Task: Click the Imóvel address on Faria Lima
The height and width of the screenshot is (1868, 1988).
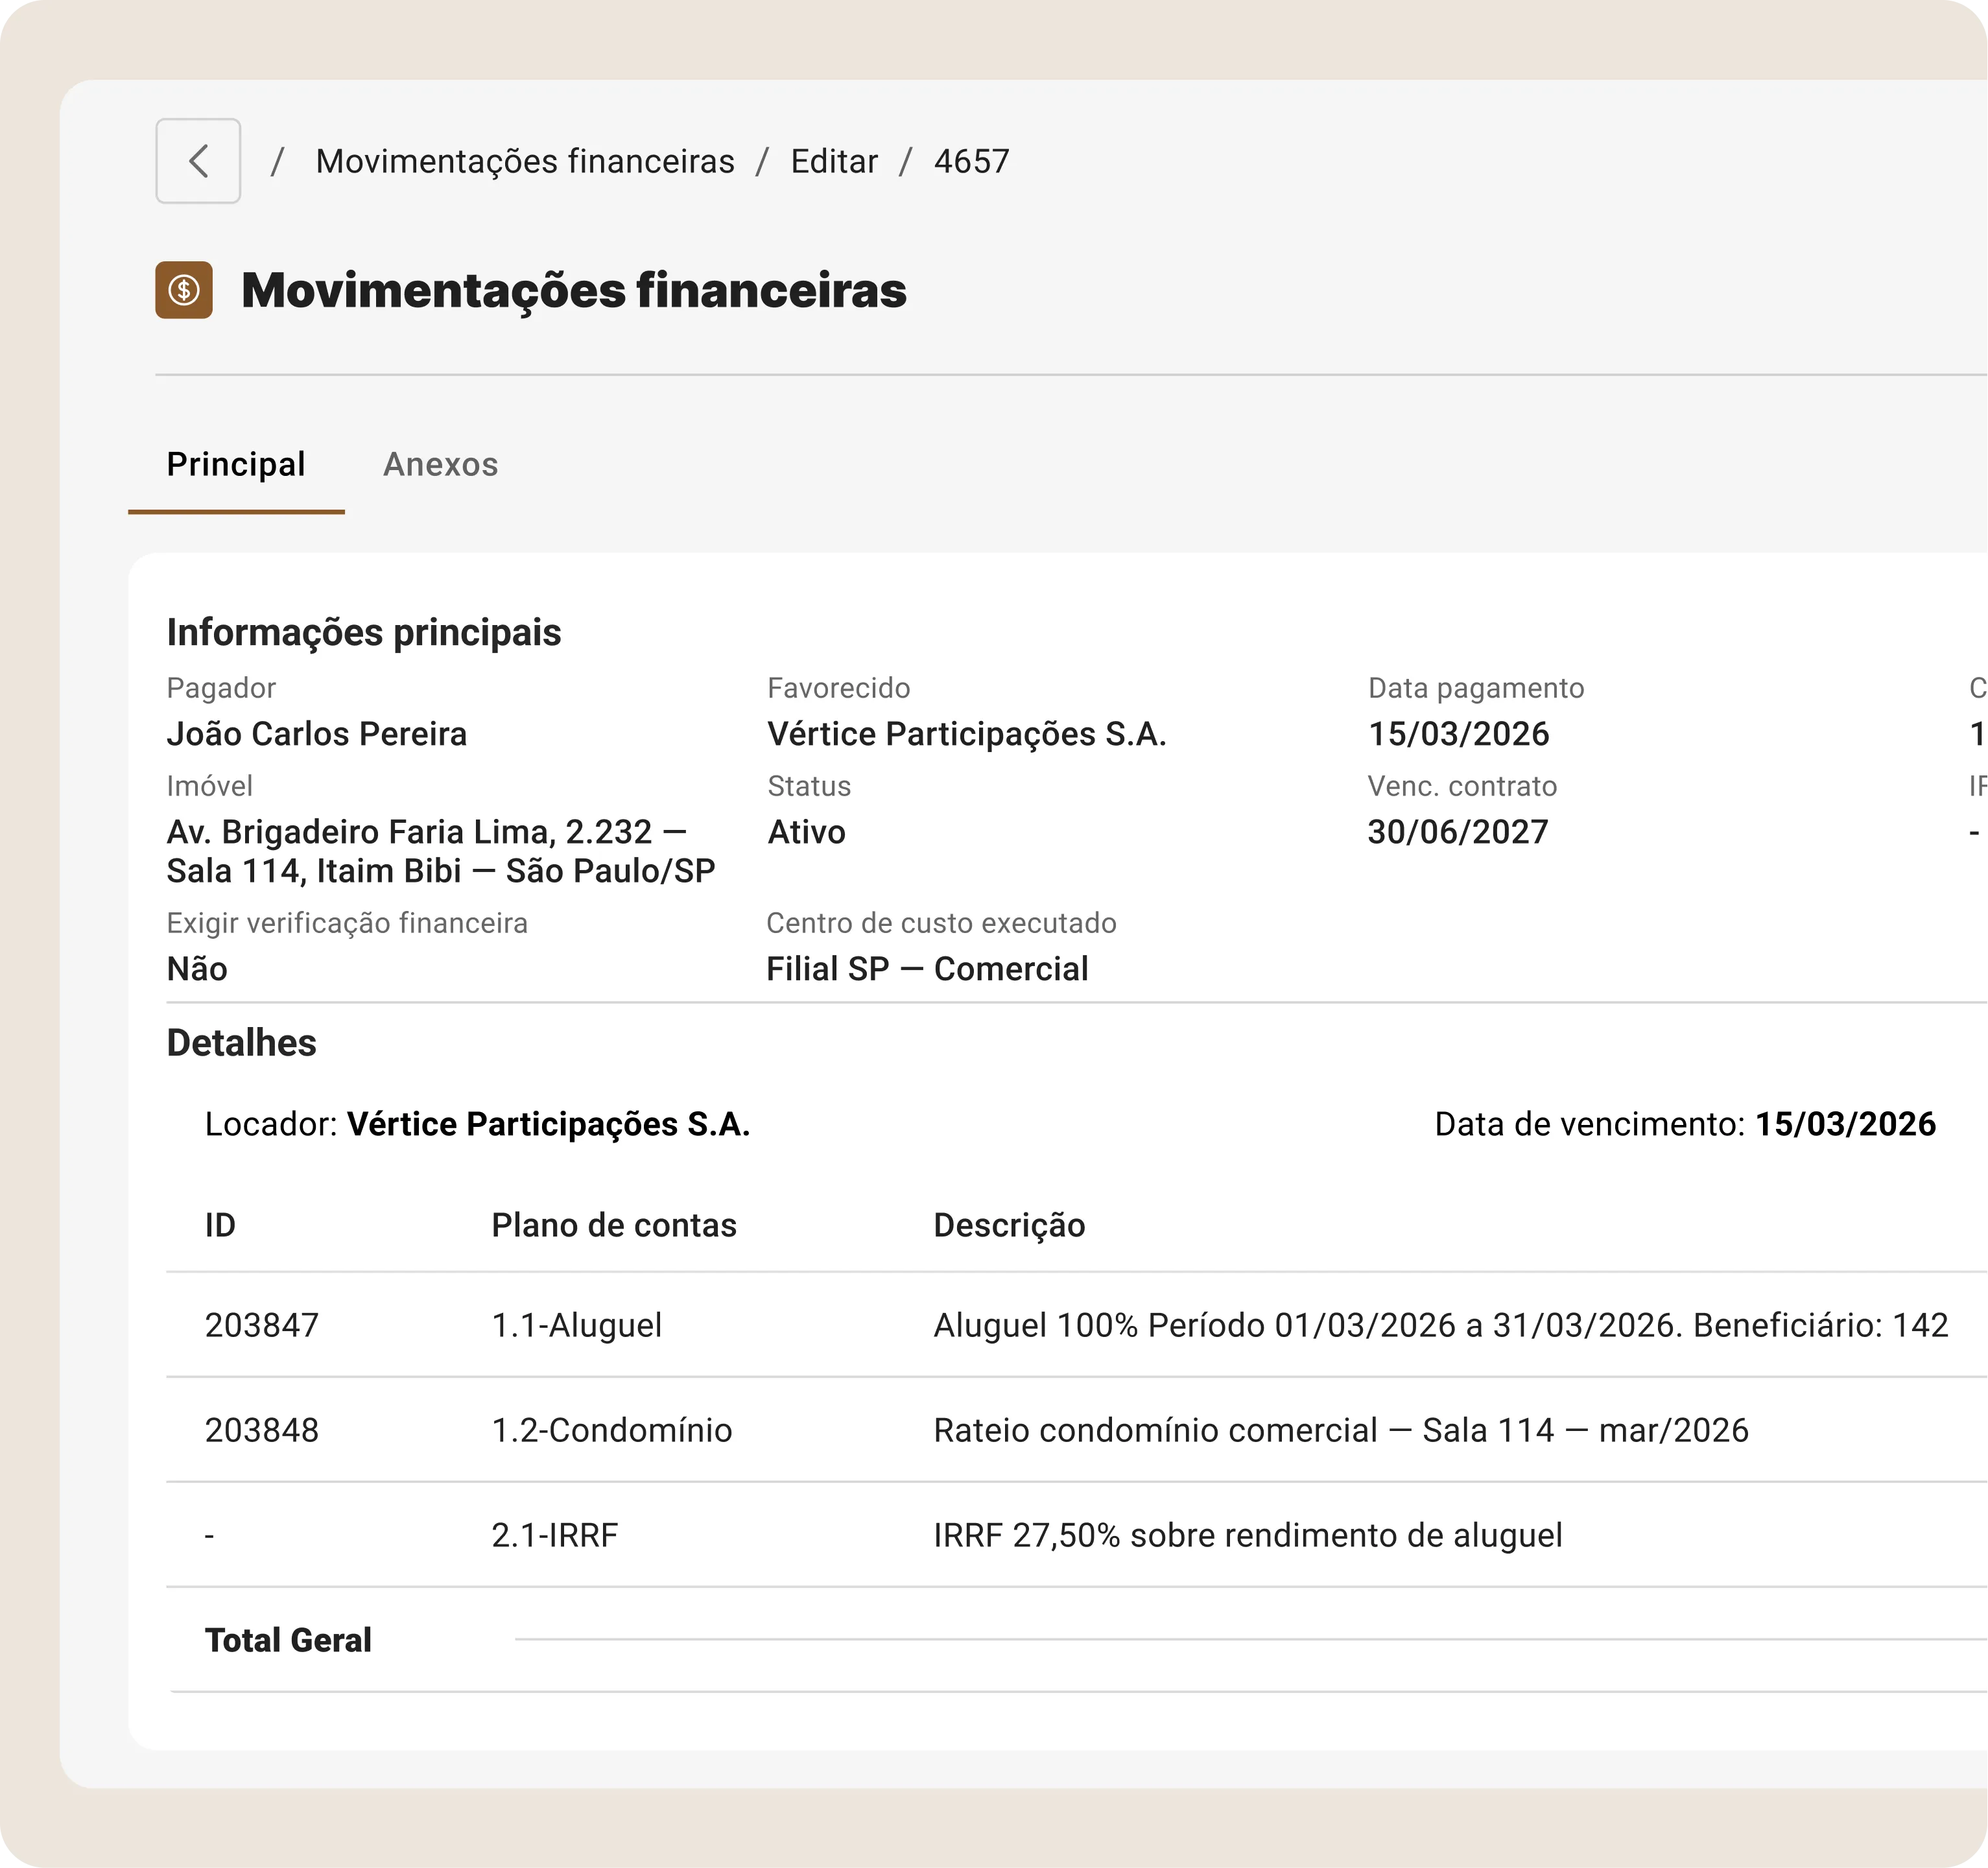Action: (440, 851)
